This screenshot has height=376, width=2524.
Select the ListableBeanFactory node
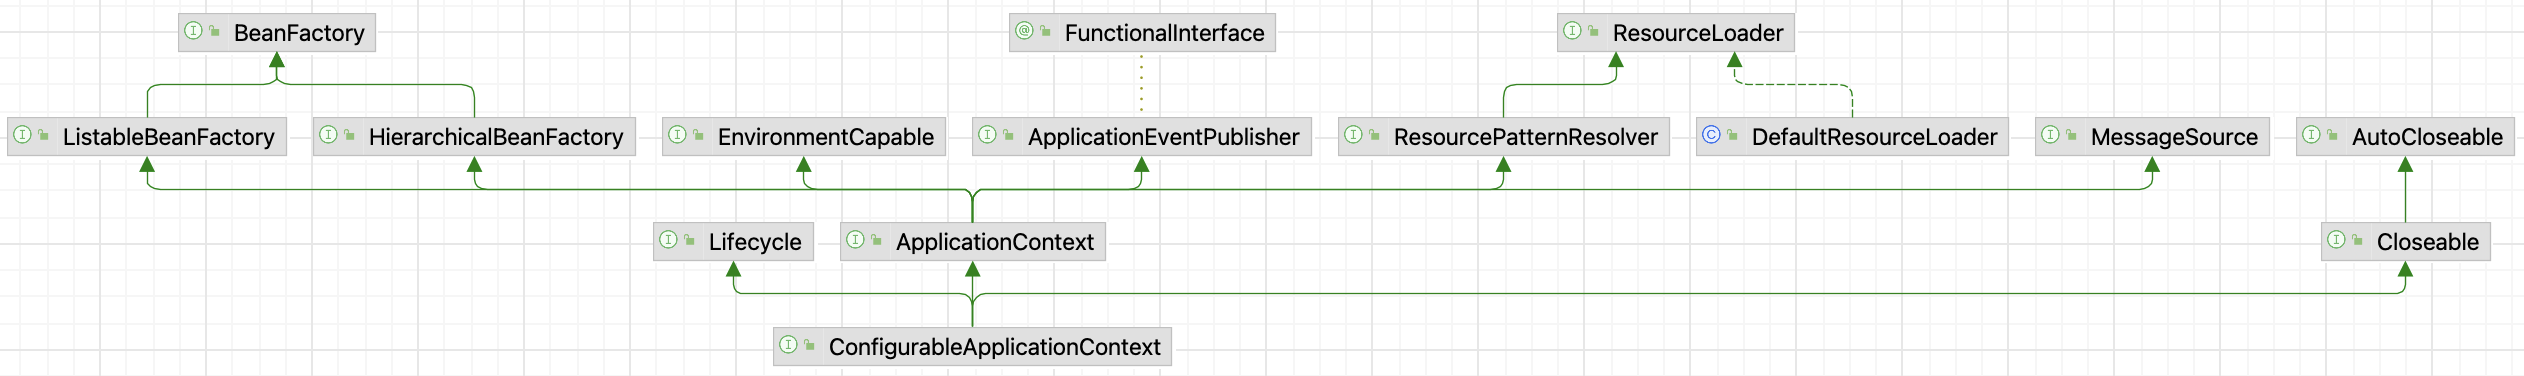point(147,137)
